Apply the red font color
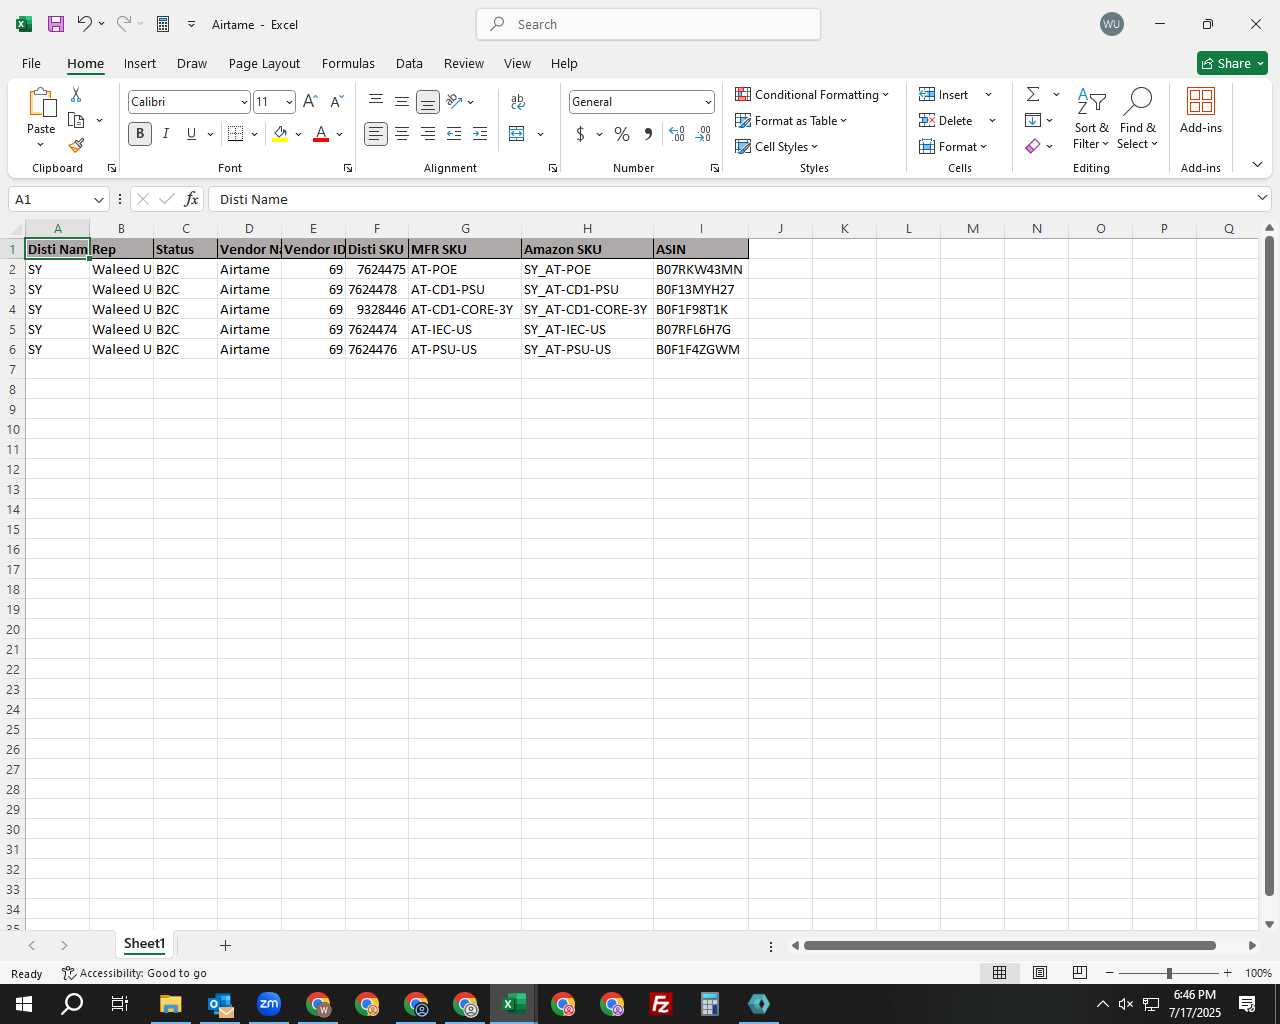Image resolution: width=1280 pixels, height=1024 pixels. click(321, 134)
